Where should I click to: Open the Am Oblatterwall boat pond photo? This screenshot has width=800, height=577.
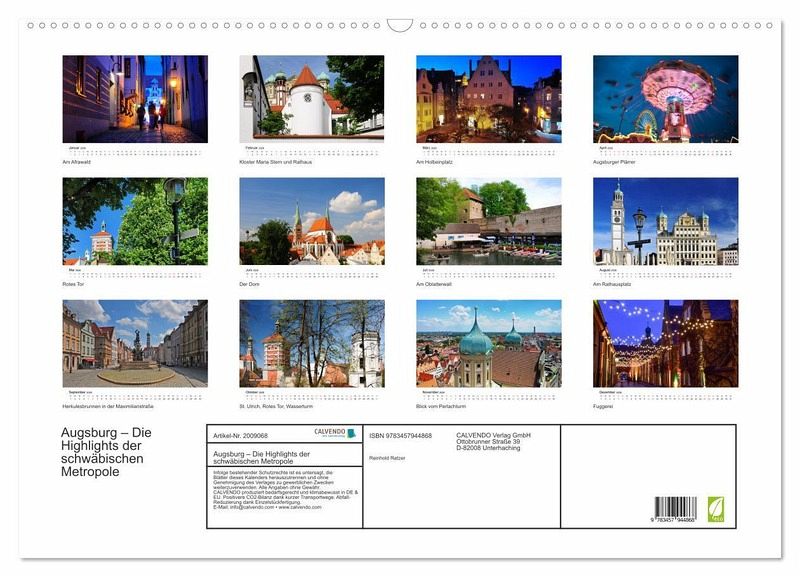click(x=489, y=221)
